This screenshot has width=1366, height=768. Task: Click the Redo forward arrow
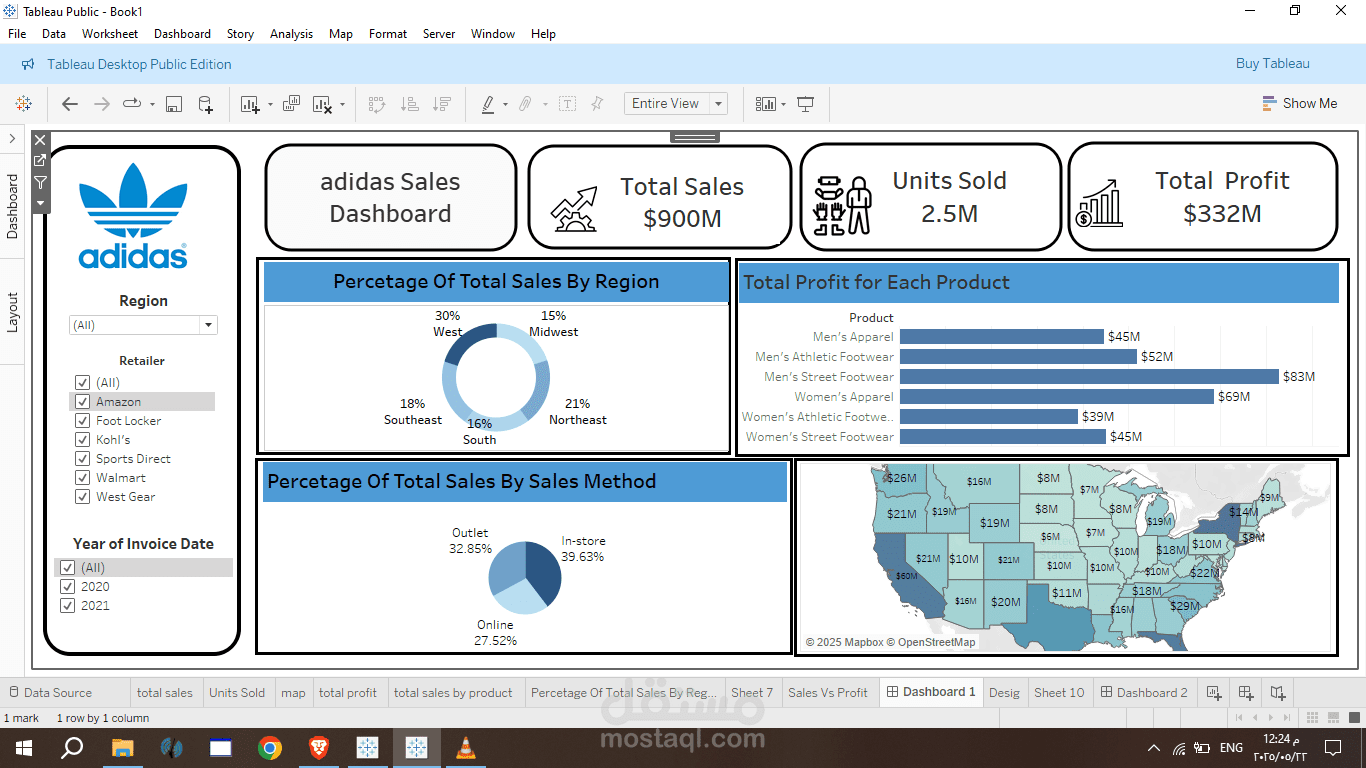(x=101, y=104)
